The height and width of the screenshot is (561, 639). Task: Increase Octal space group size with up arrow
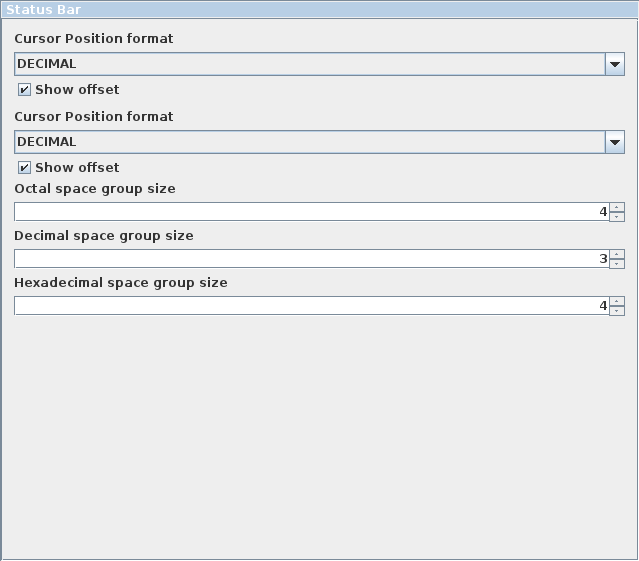(x=617, y=207)
